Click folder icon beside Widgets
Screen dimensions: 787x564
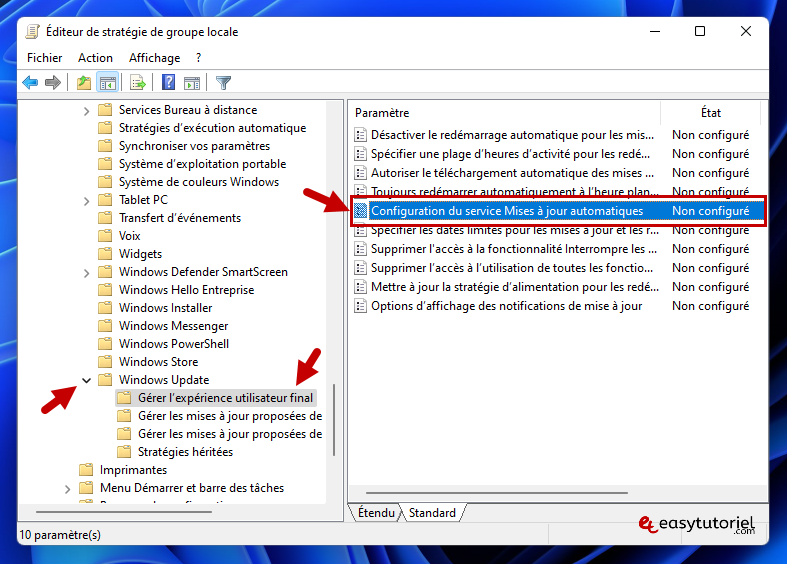point(105,253)
